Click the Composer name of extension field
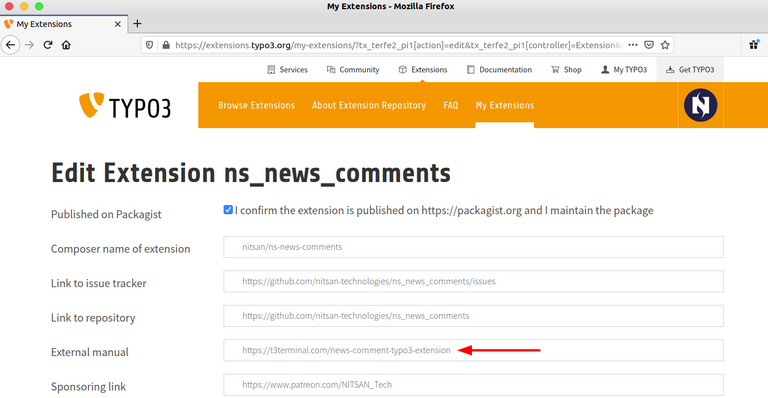 (x=473, y=247)
